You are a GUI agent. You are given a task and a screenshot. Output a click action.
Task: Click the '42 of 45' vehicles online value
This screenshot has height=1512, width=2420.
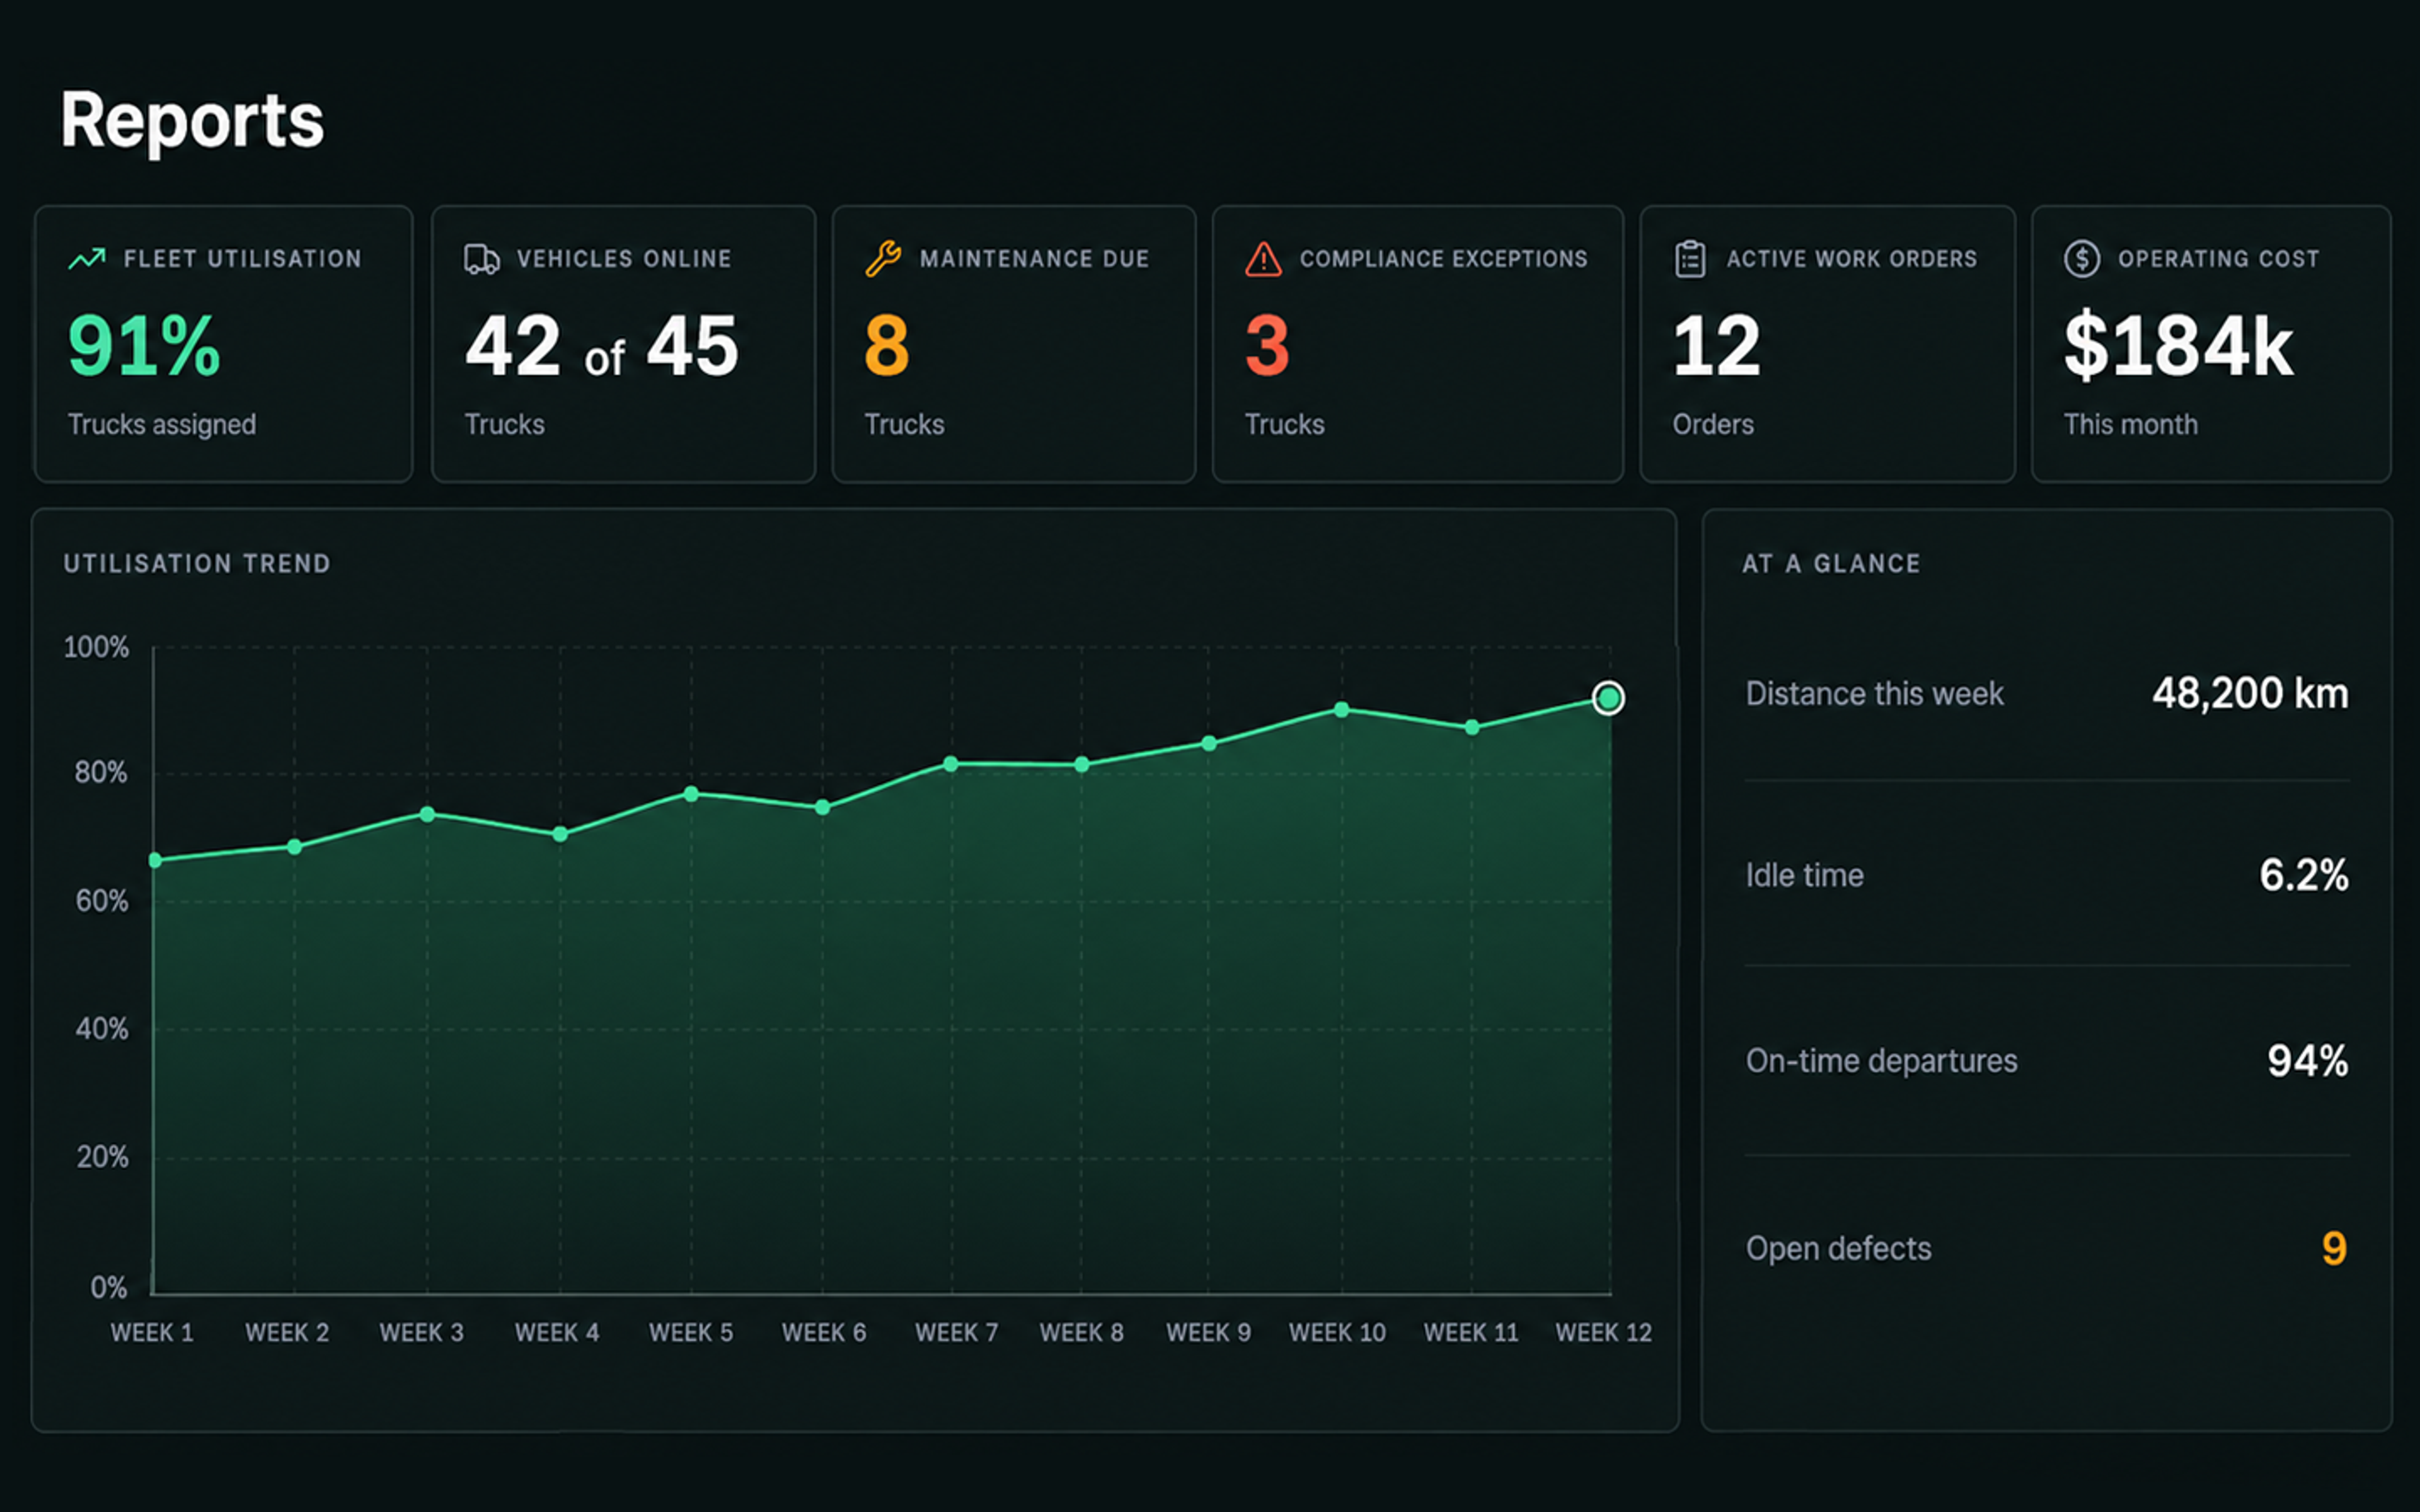pyautogui.click(x=602, y=346)
